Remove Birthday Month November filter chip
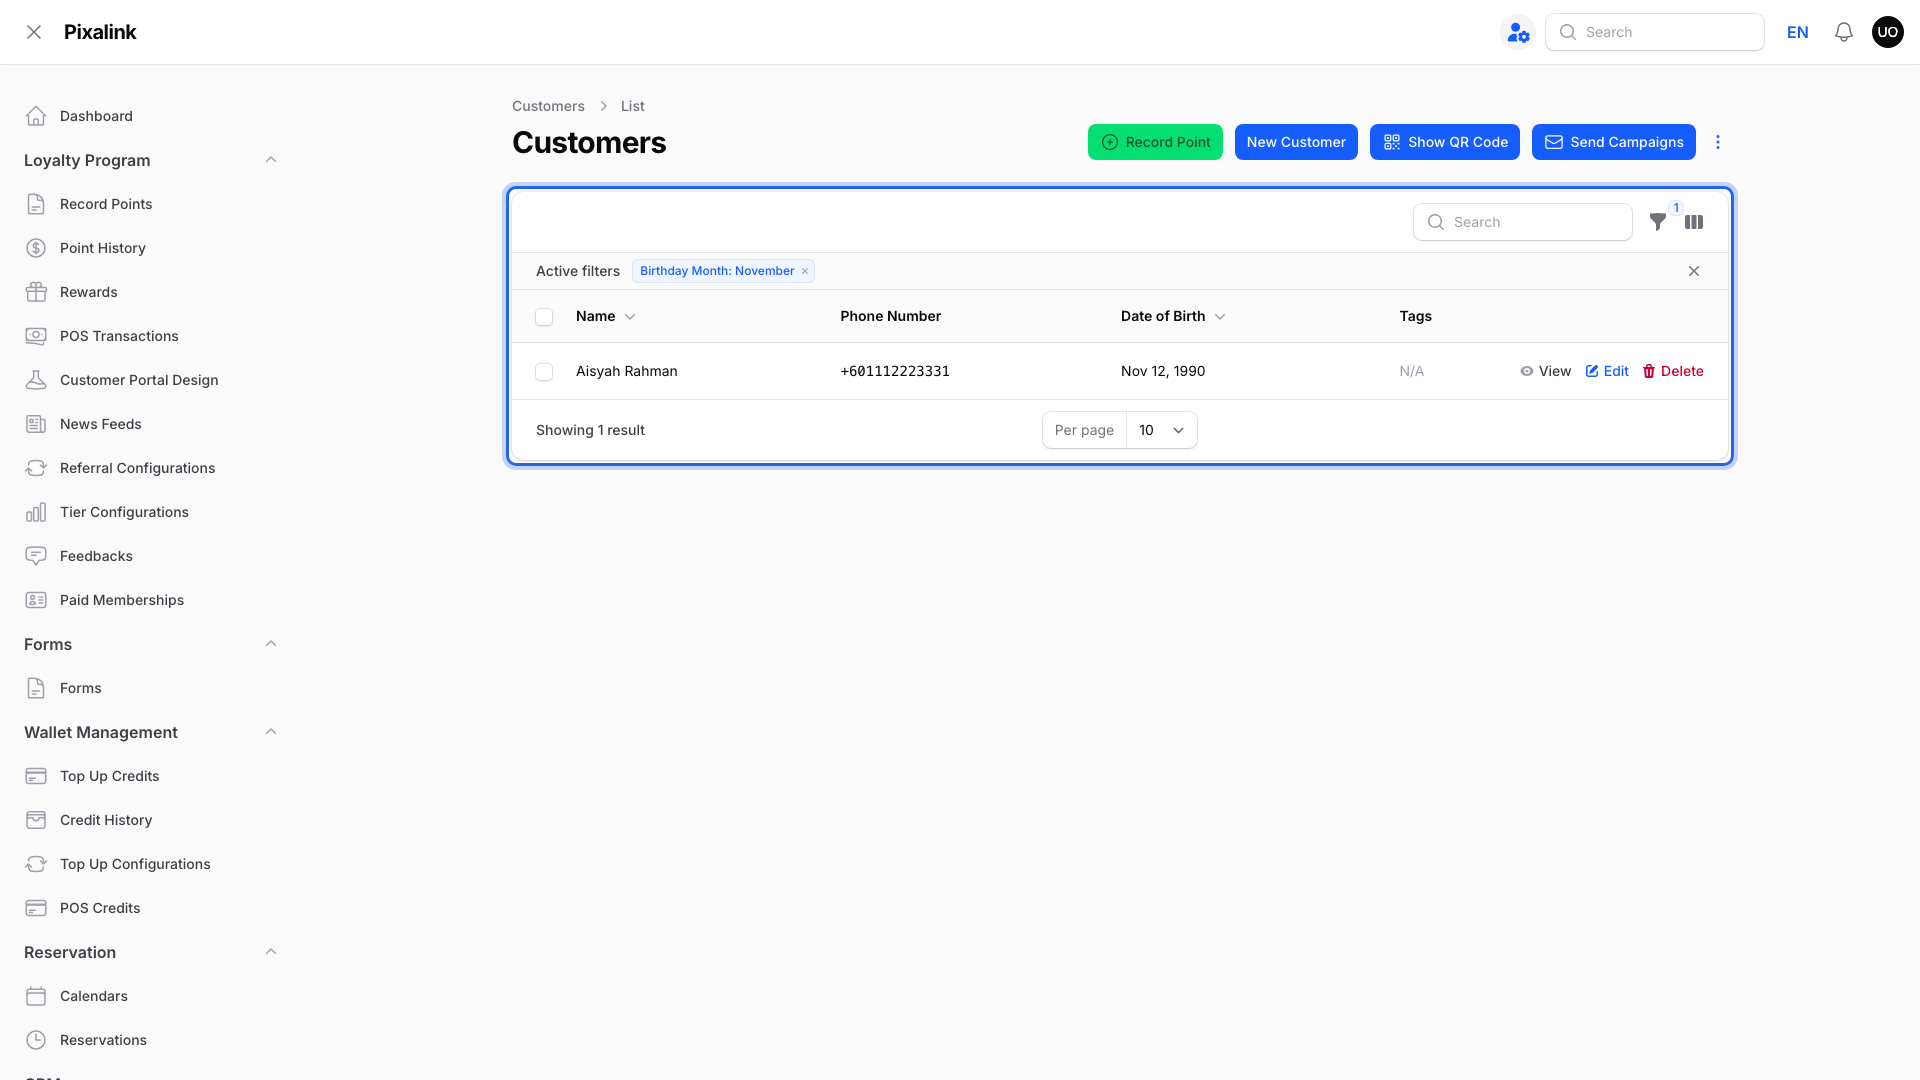Image resolution: width=1920 pixels, height=1080 pixels. point(805,271)
